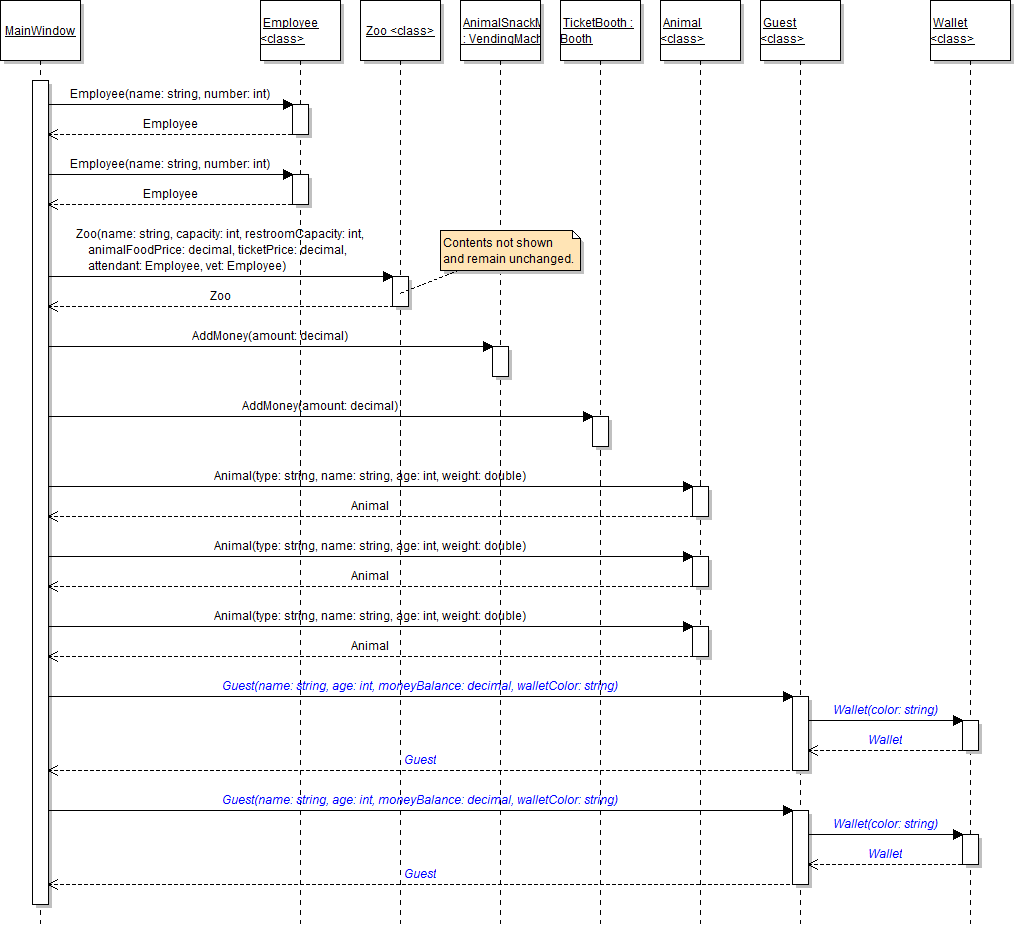Select the activation box on AnimalSnackMachine lifeline
The height and width of the screenshot is (929, 1015).
coord(500,361)
